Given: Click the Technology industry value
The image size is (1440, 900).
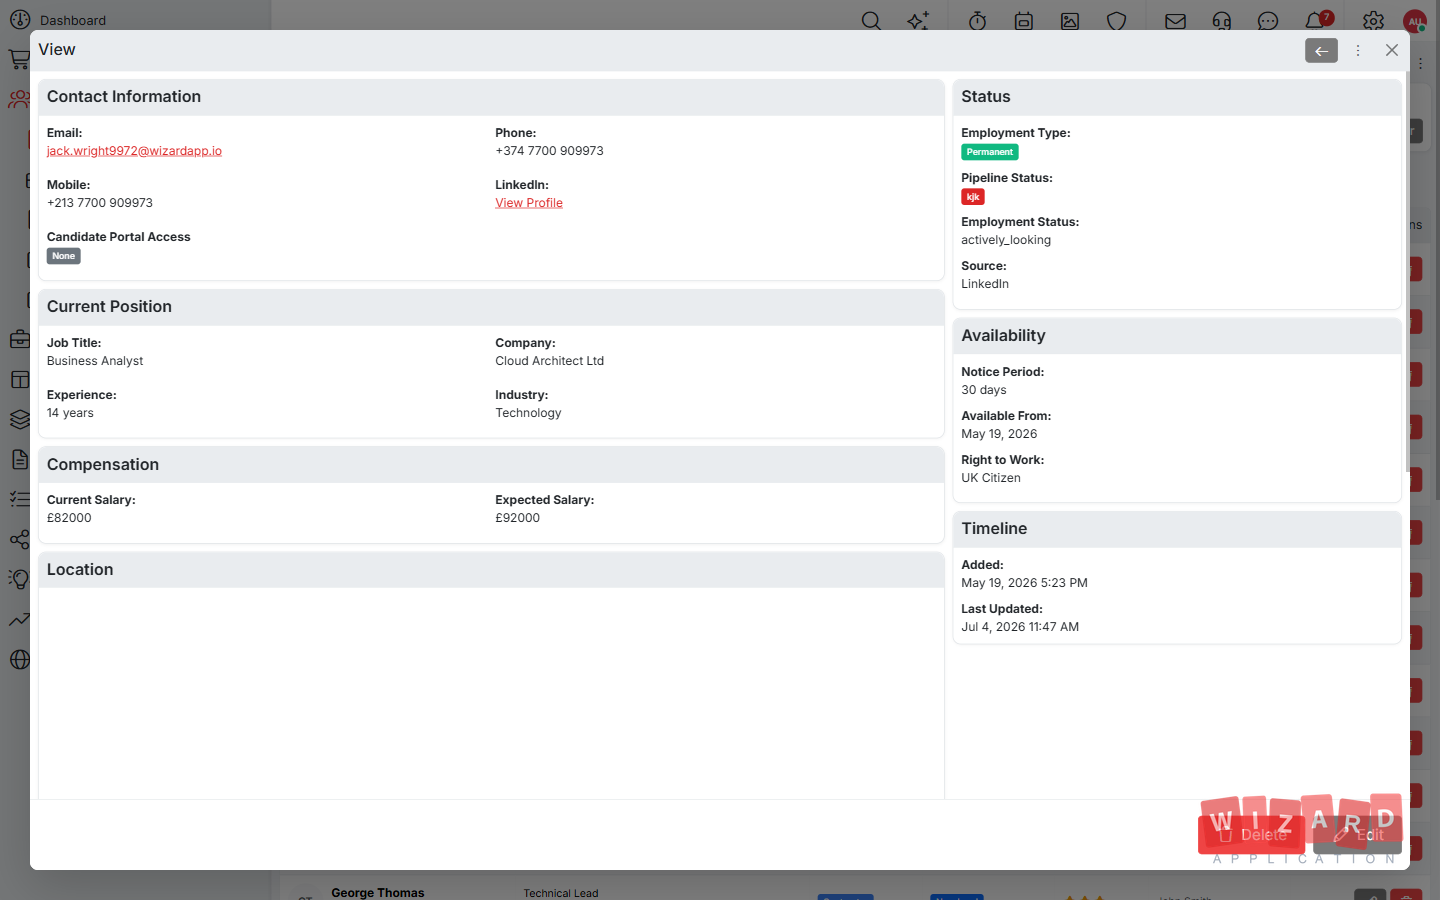Looking at the screenshot, I should 528,413.
